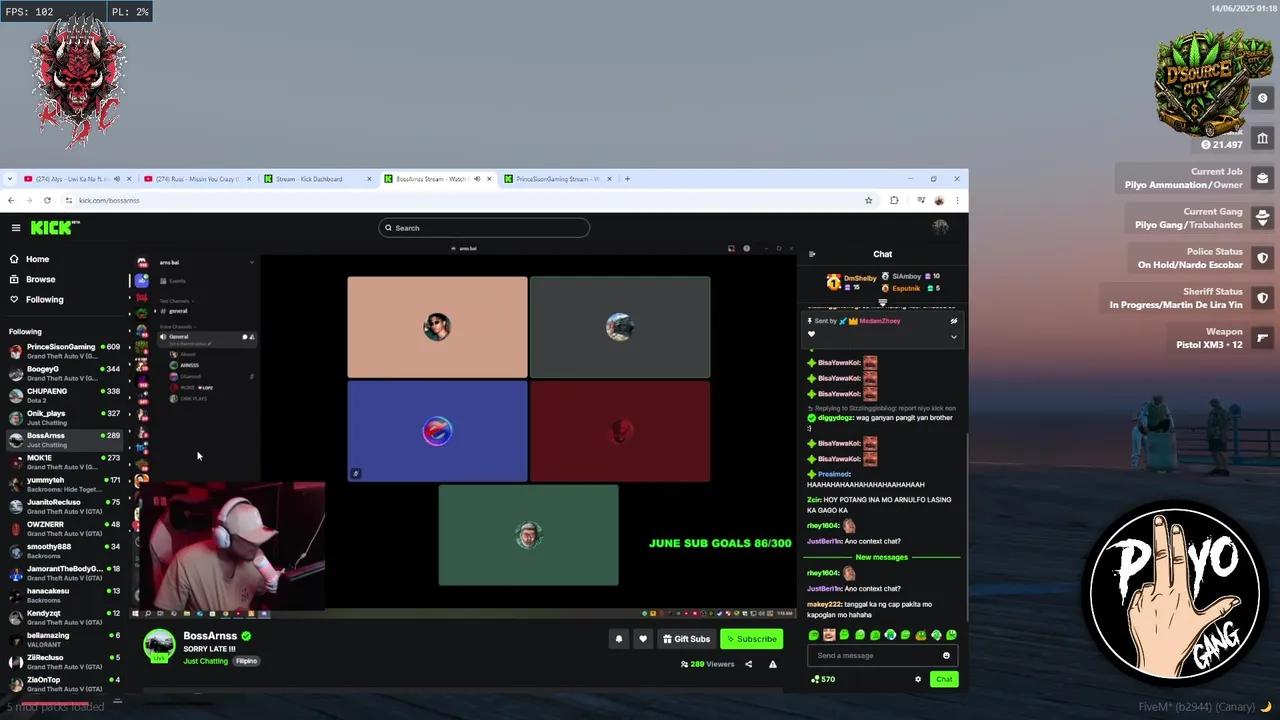
Task: Open Onik_plays channel in Following list
Action: click(65, 417)
